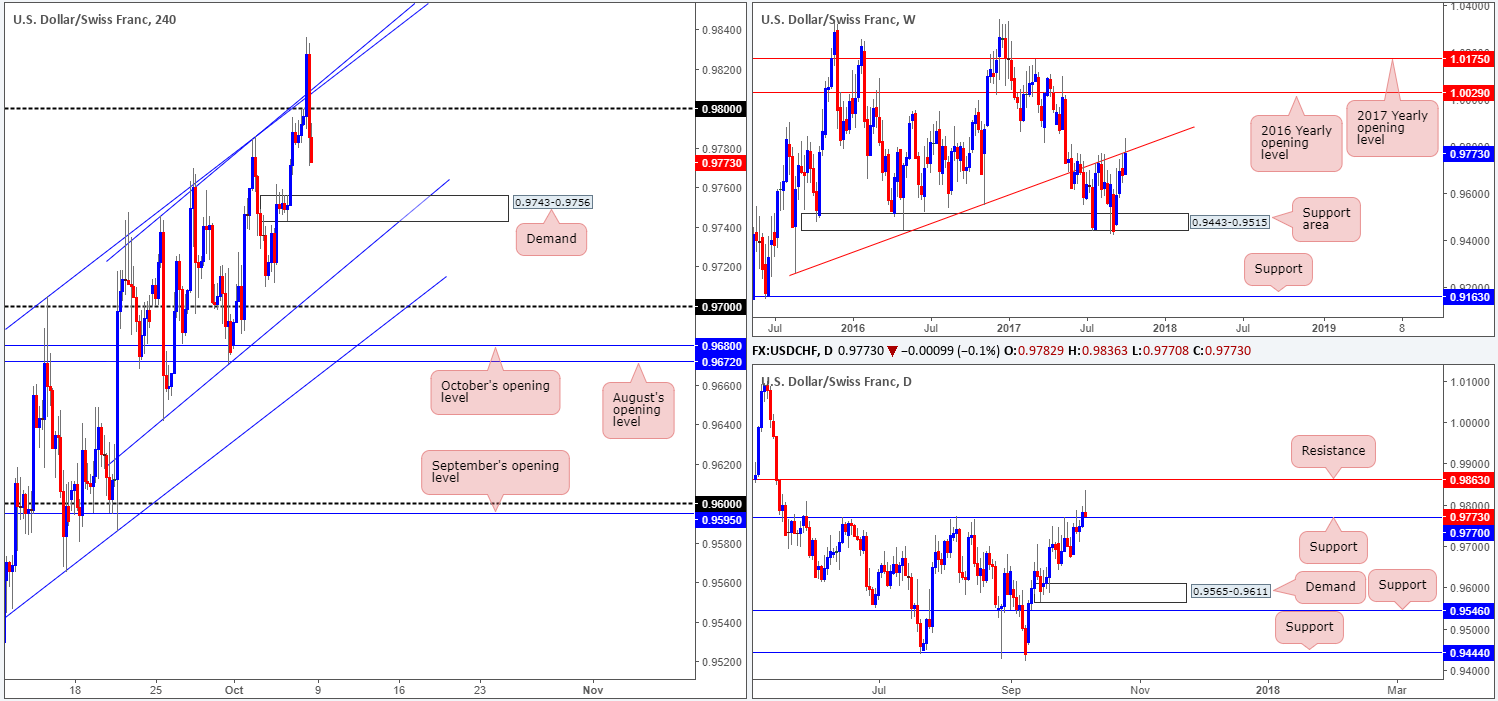Select the black 0.96000 price label
The height and width of the screenshot is (701, 1498).
tap(721, 504)
